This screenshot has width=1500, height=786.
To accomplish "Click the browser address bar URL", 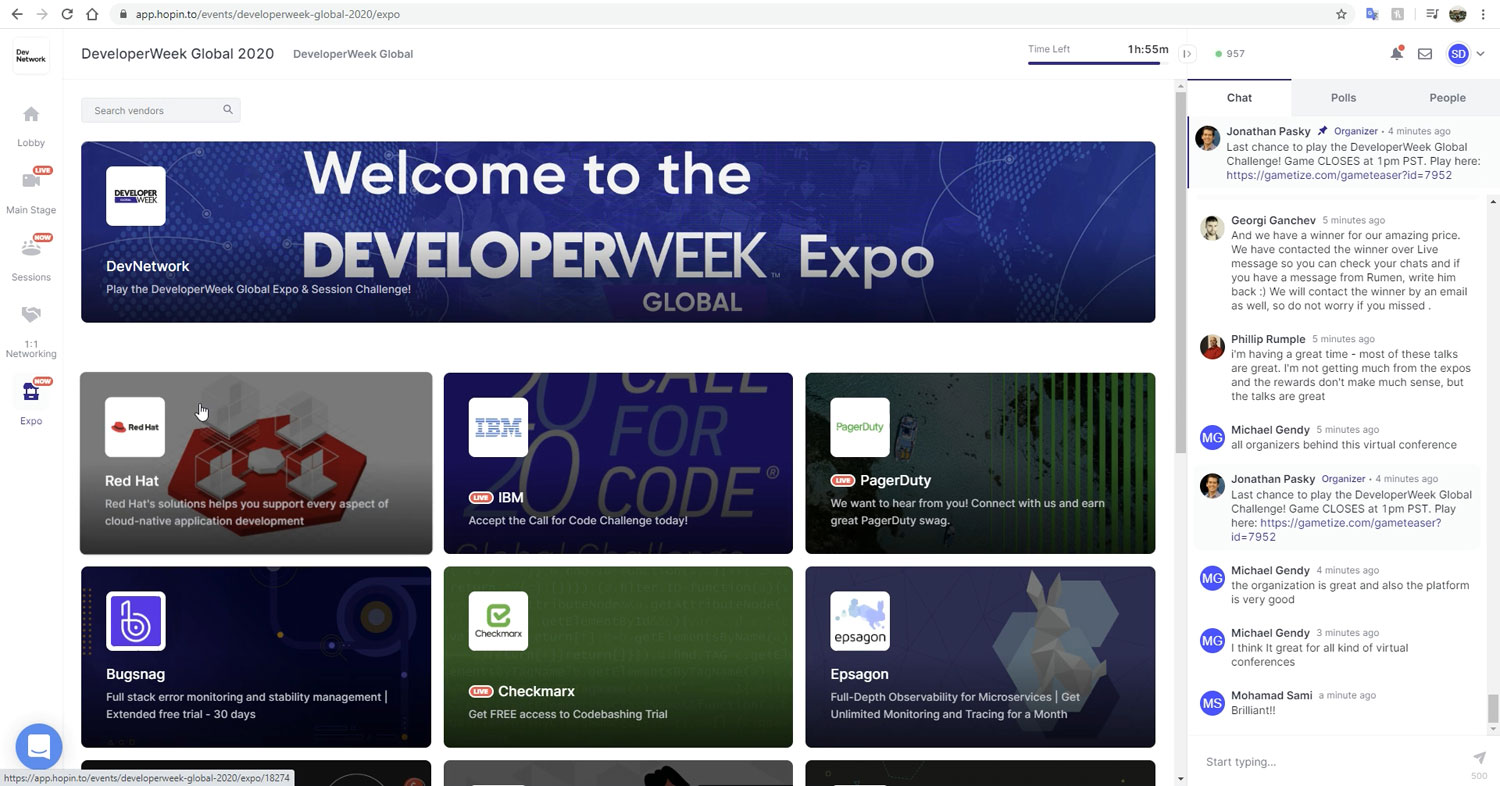I will [x=269, y=14].
